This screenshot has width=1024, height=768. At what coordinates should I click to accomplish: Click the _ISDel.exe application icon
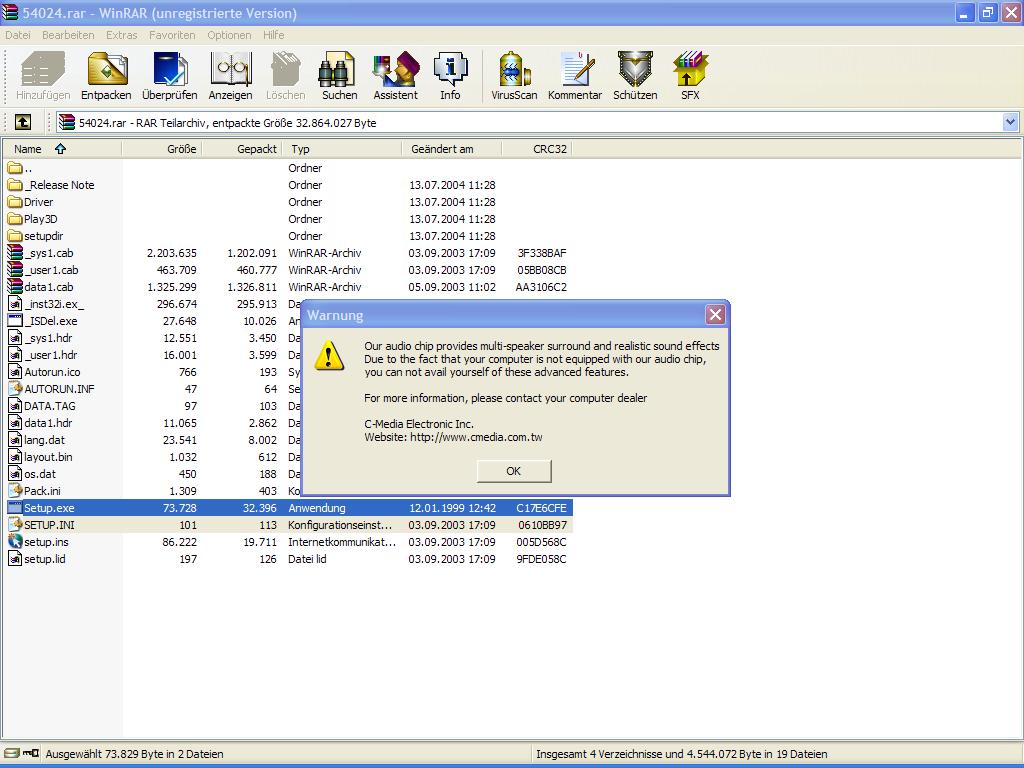[x=15, y=321]
